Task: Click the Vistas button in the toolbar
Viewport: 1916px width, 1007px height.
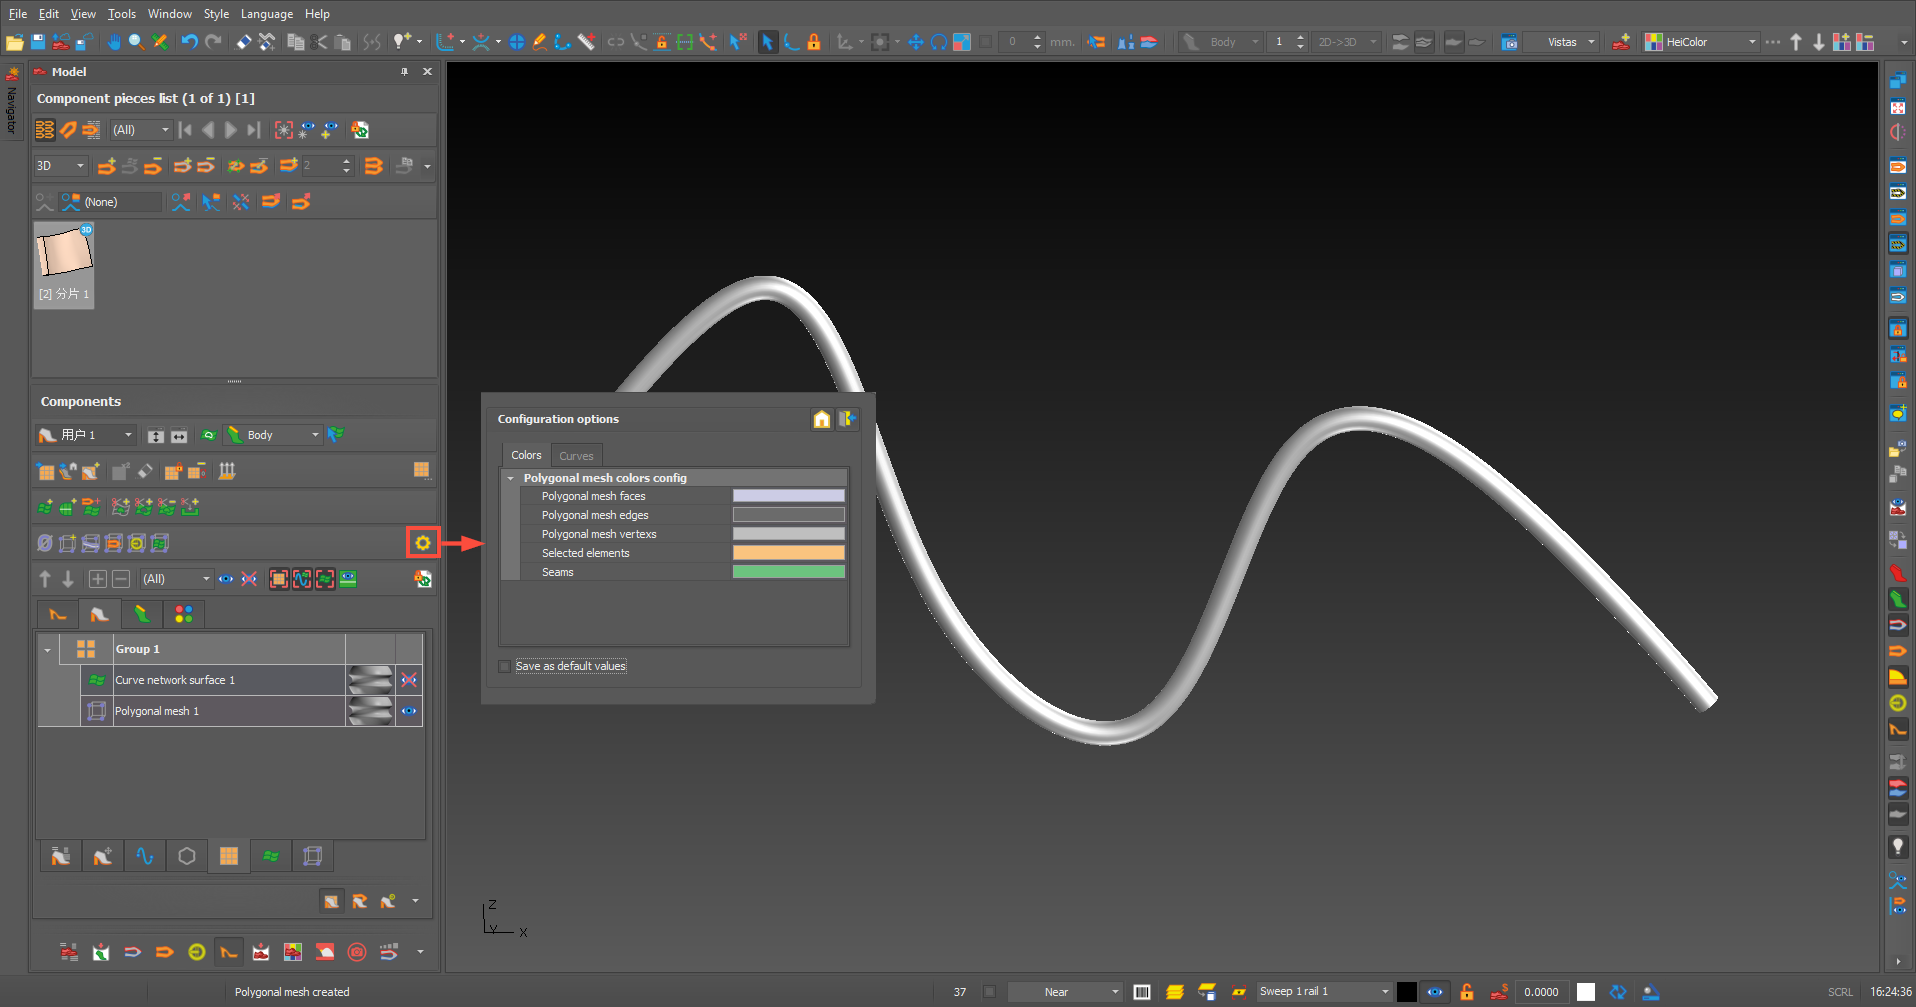Action: 1561,42
